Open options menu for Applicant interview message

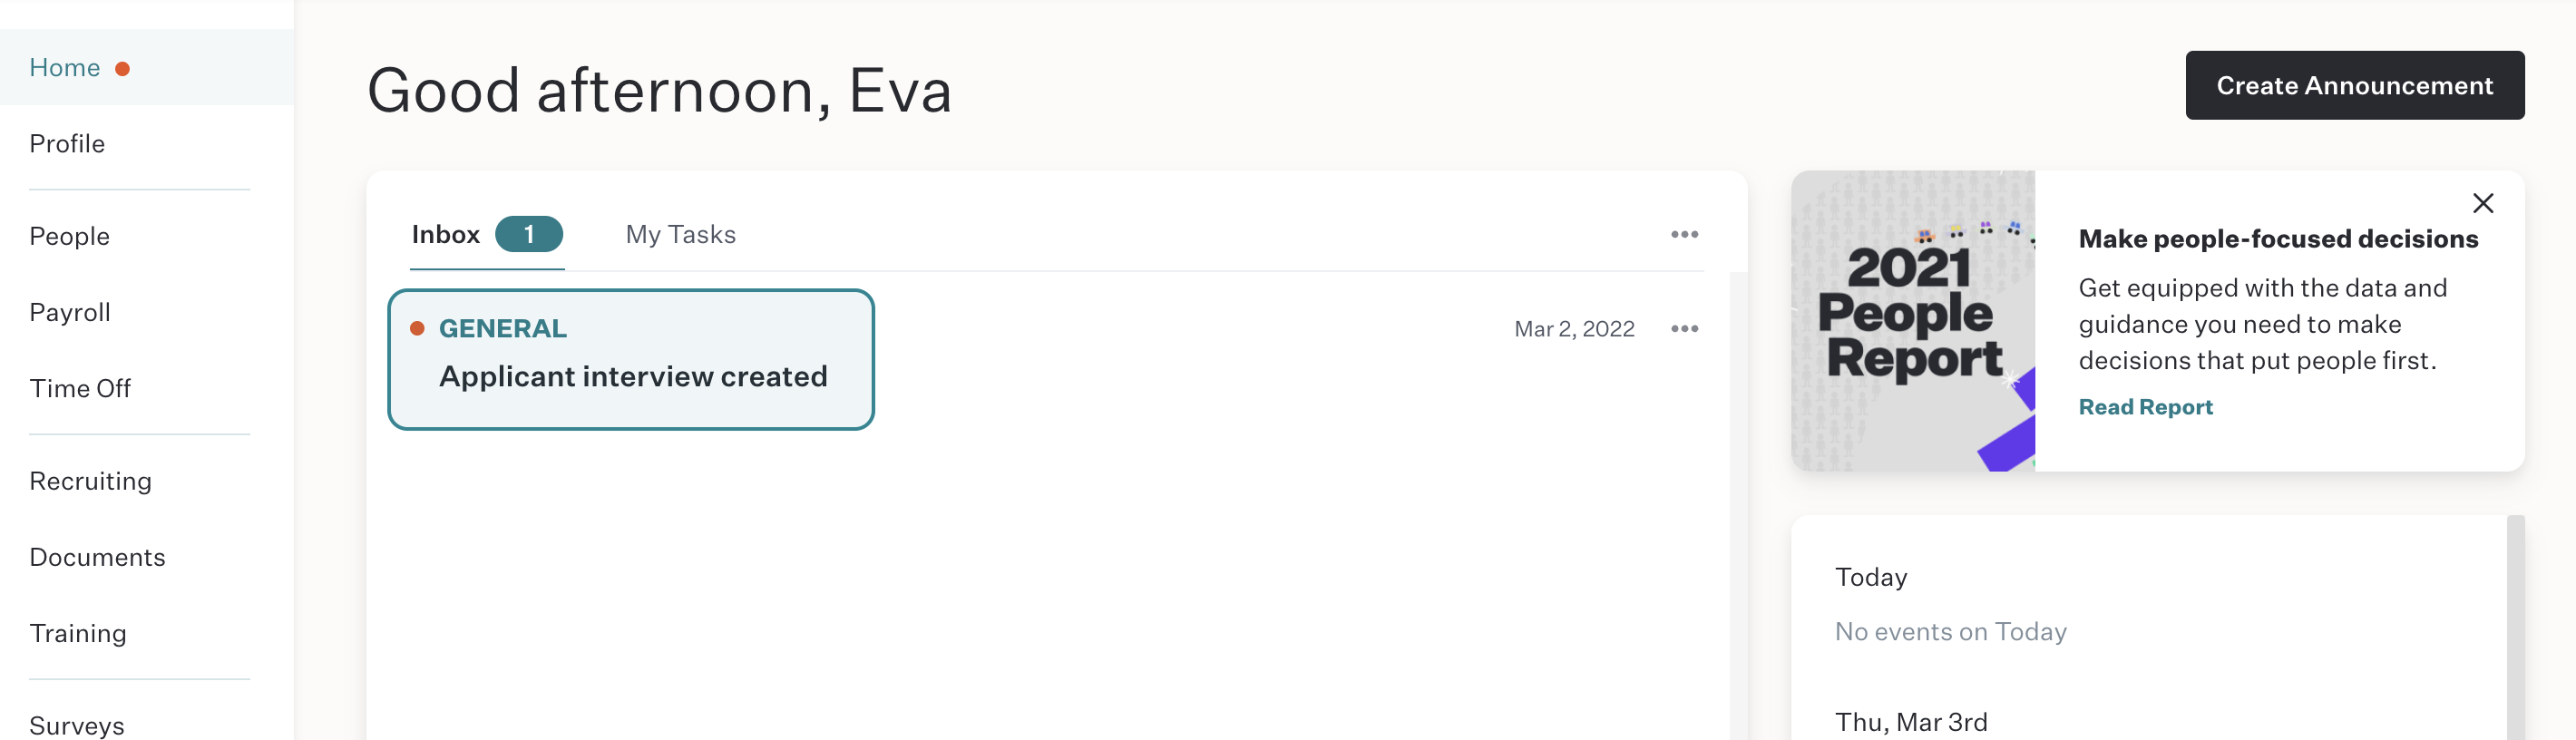click(x=1684, y=329)
